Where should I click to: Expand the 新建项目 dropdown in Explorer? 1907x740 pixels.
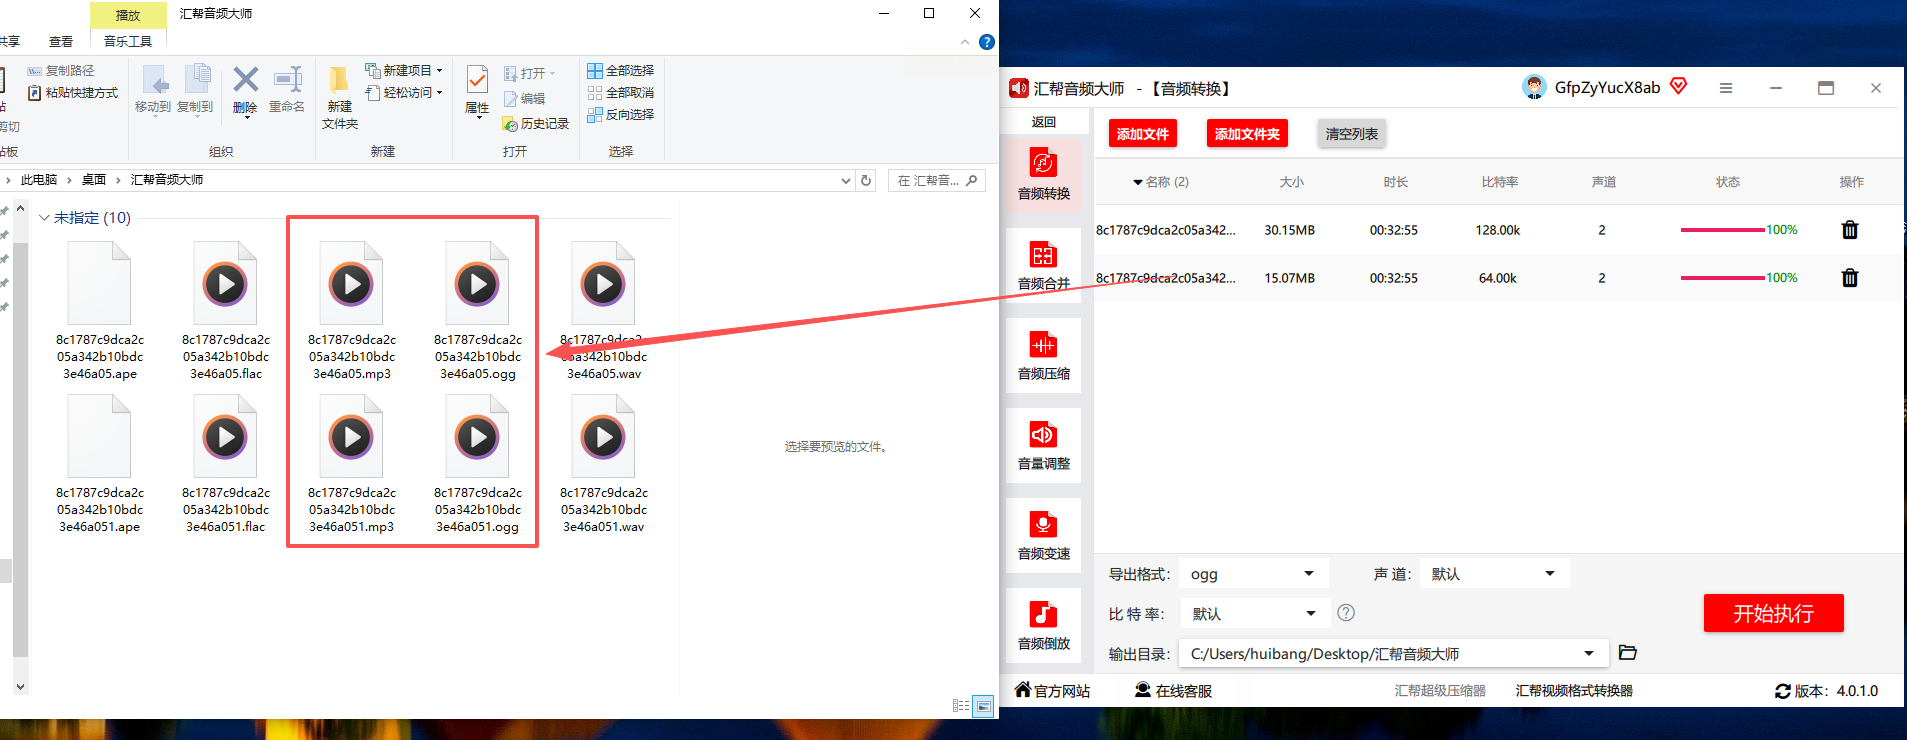tap(439, 71)
